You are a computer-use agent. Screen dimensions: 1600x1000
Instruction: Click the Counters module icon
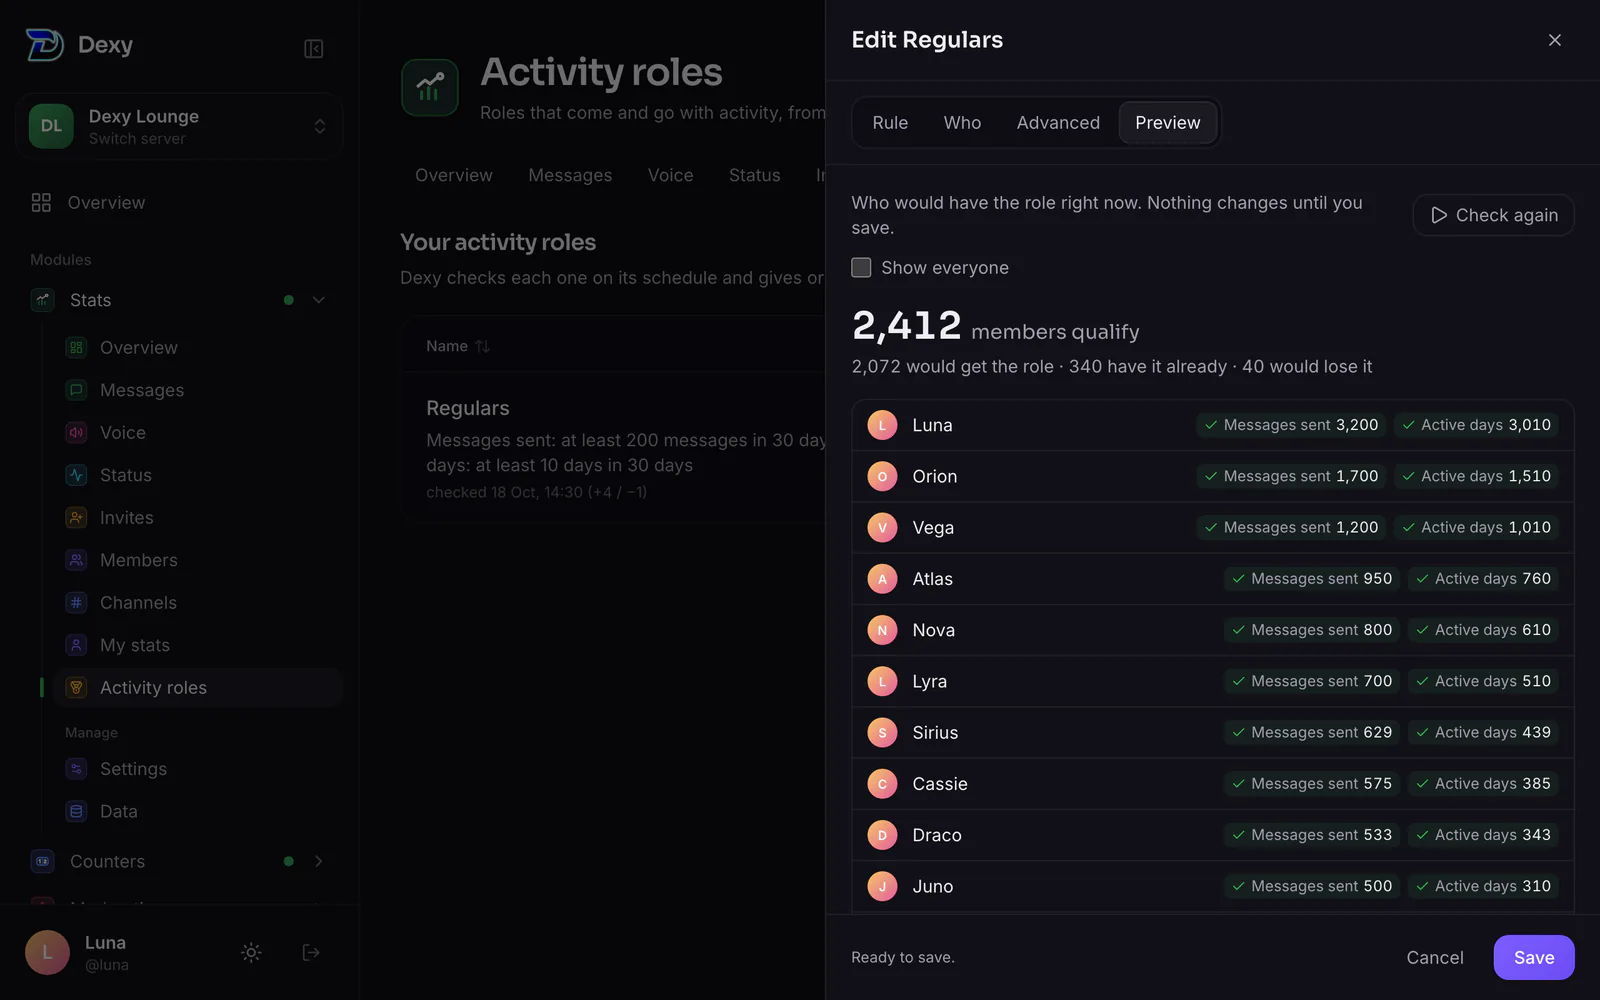pyautogui.click(x=42, y=861)
